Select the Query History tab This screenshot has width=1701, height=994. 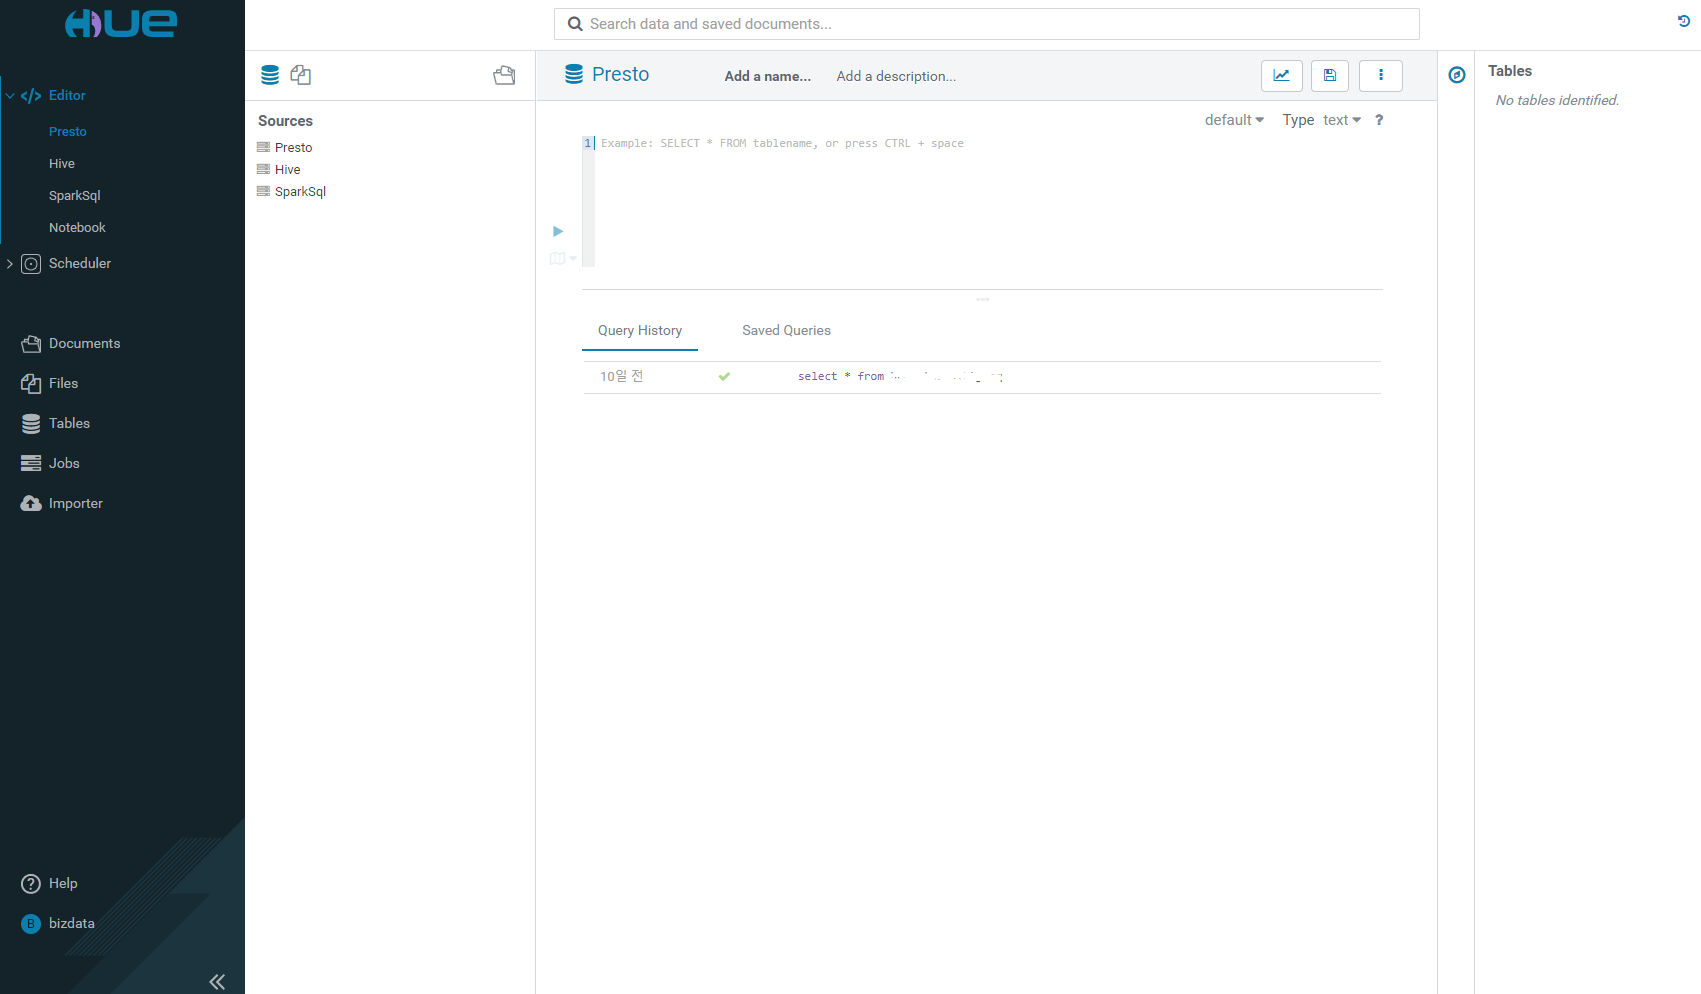point(640,330)
